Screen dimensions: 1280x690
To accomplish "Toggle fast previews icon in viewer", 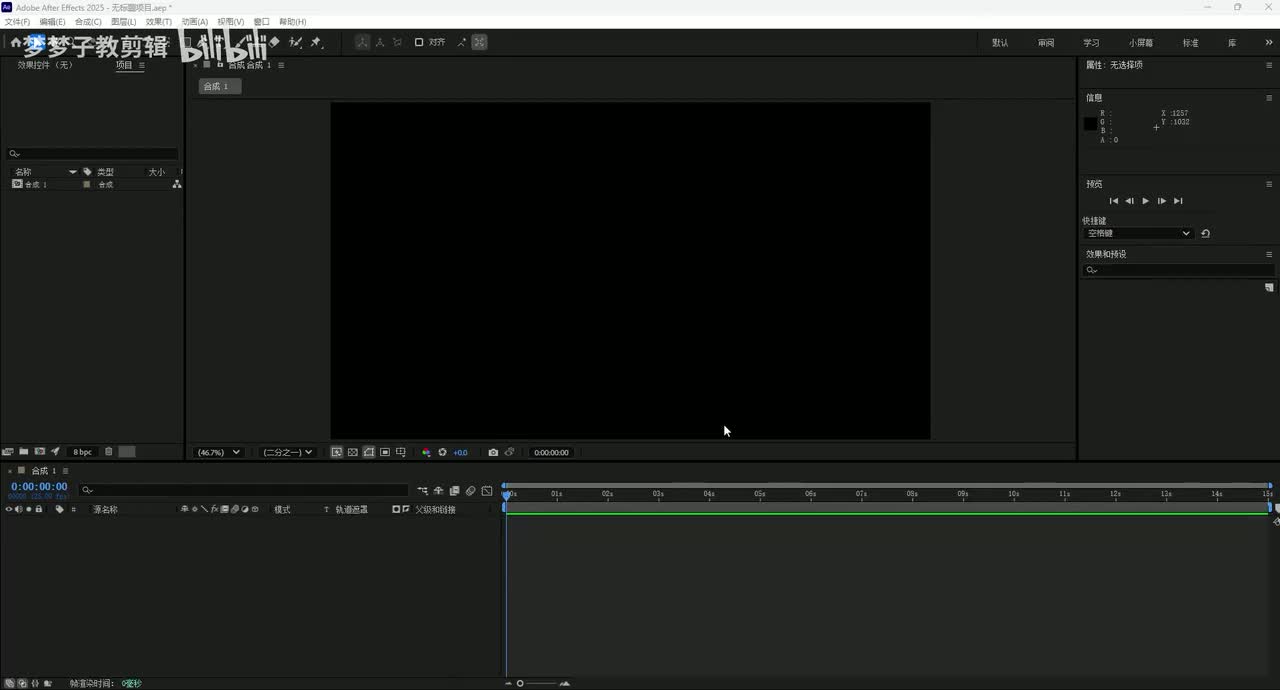I will 337,452.
